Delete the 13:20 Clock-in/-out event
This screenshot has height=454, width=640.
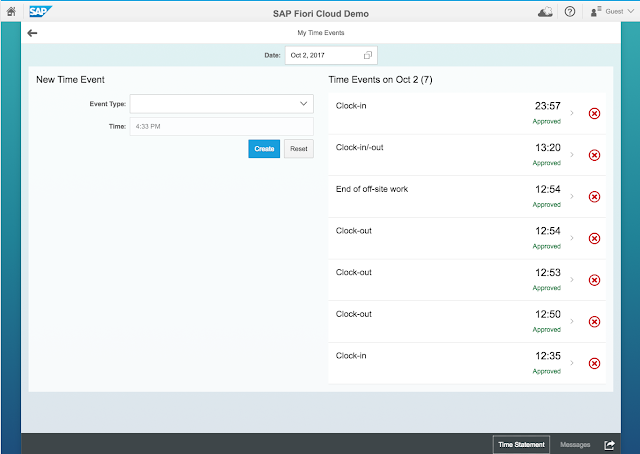pos(594,155)
